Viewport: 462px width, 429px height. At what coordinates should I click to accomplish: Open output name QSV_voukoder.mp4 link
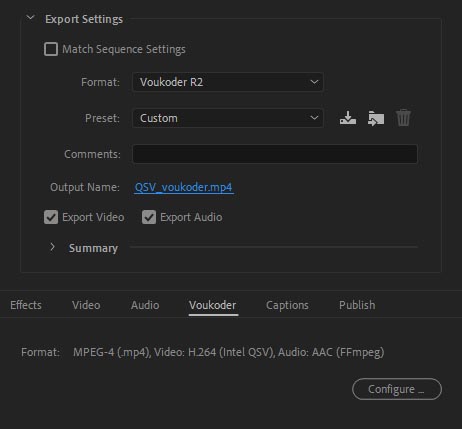pos(184,187)
